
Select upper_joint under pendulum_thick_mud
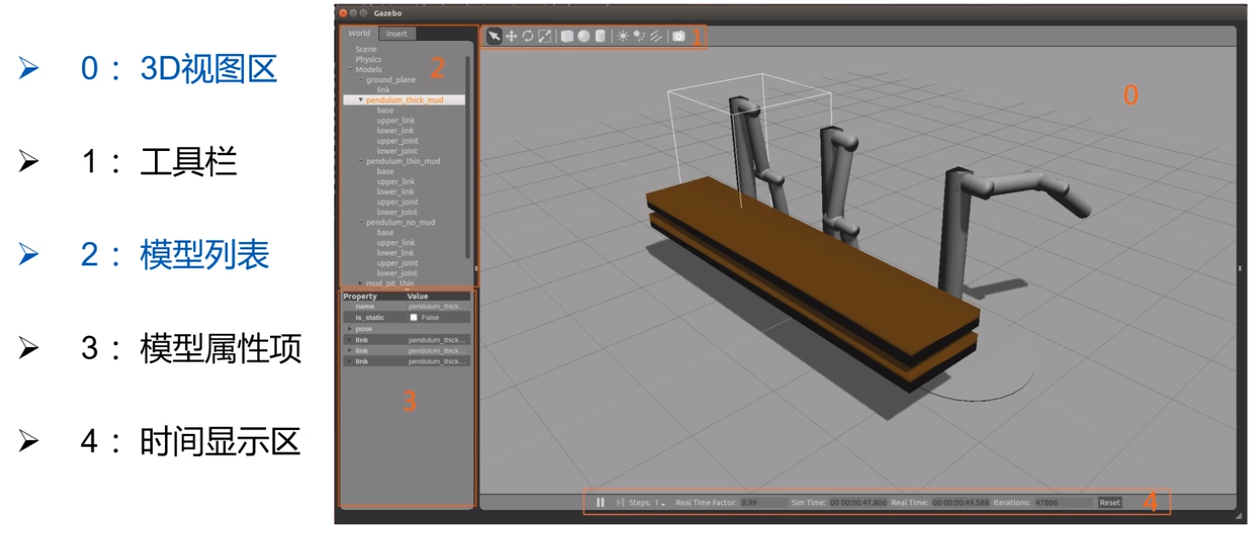click(x=397, y=141)
